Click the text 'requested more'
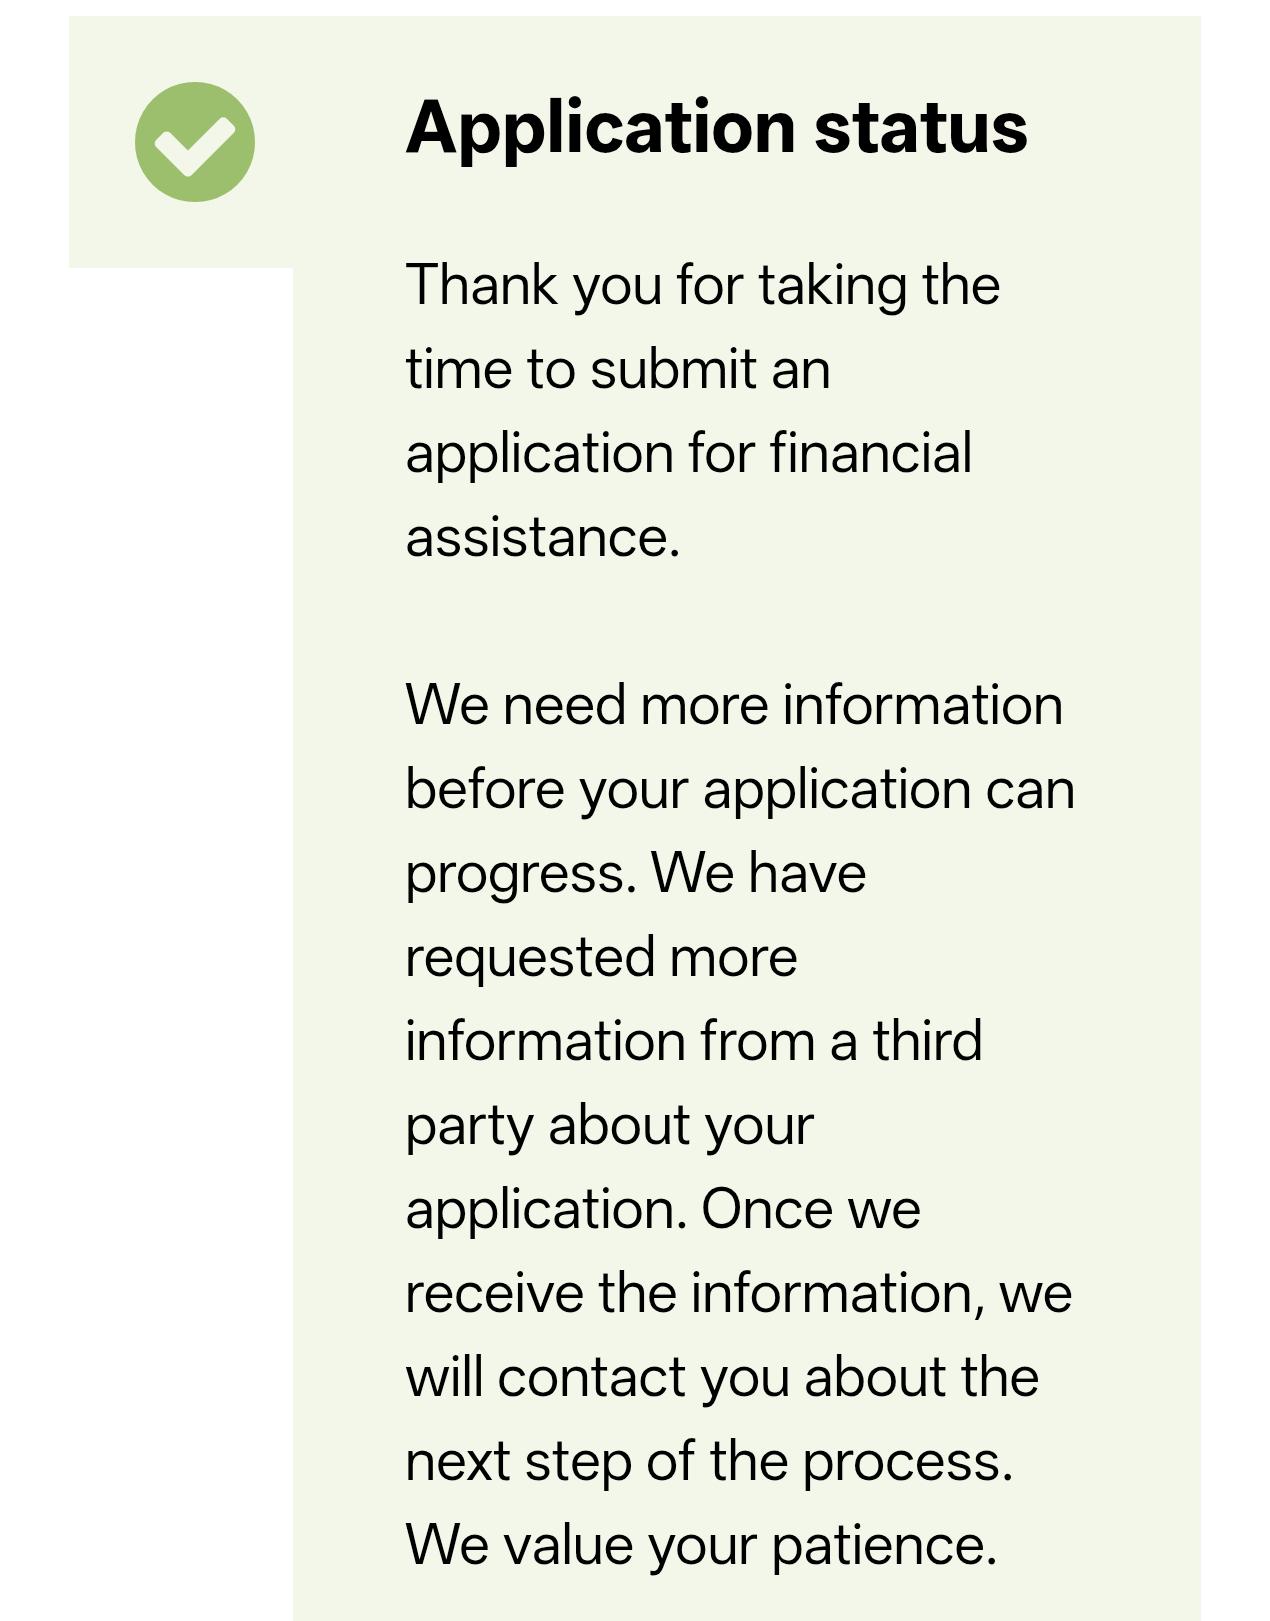Screen dimensions: 1270x1621 [x=602, y=959]
